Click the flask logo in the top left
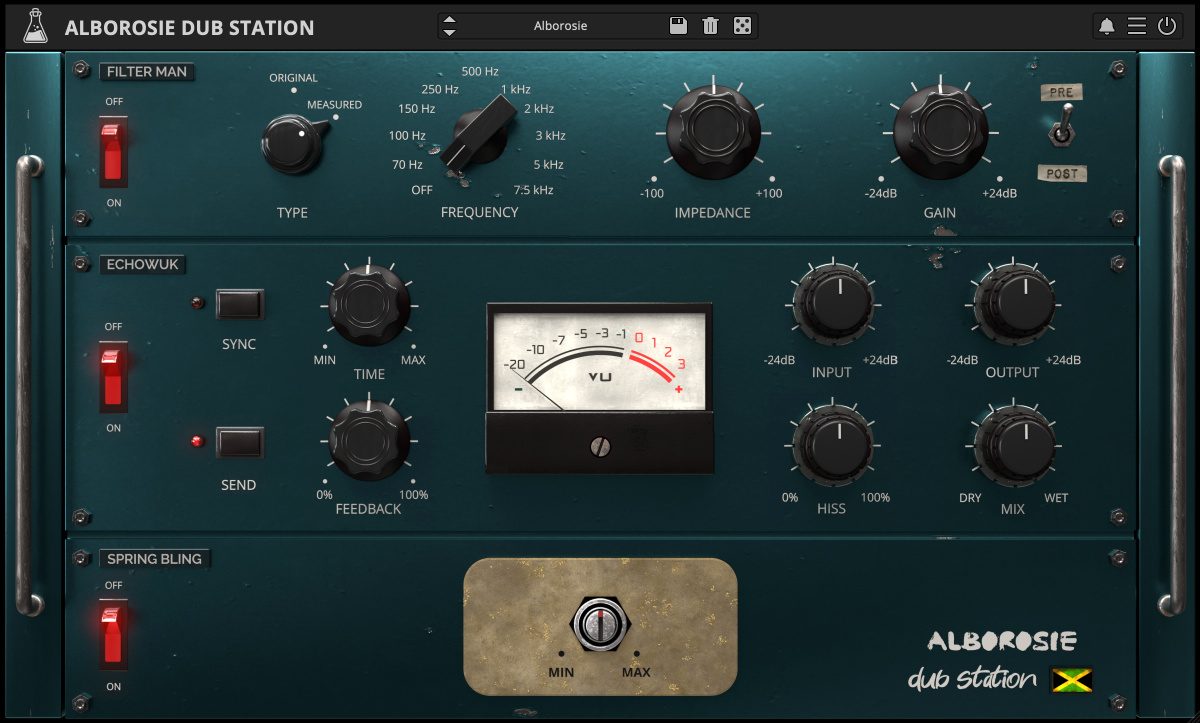Image resolution: width=1200 pixels, height=723 pixels. (x=37, y=25)
